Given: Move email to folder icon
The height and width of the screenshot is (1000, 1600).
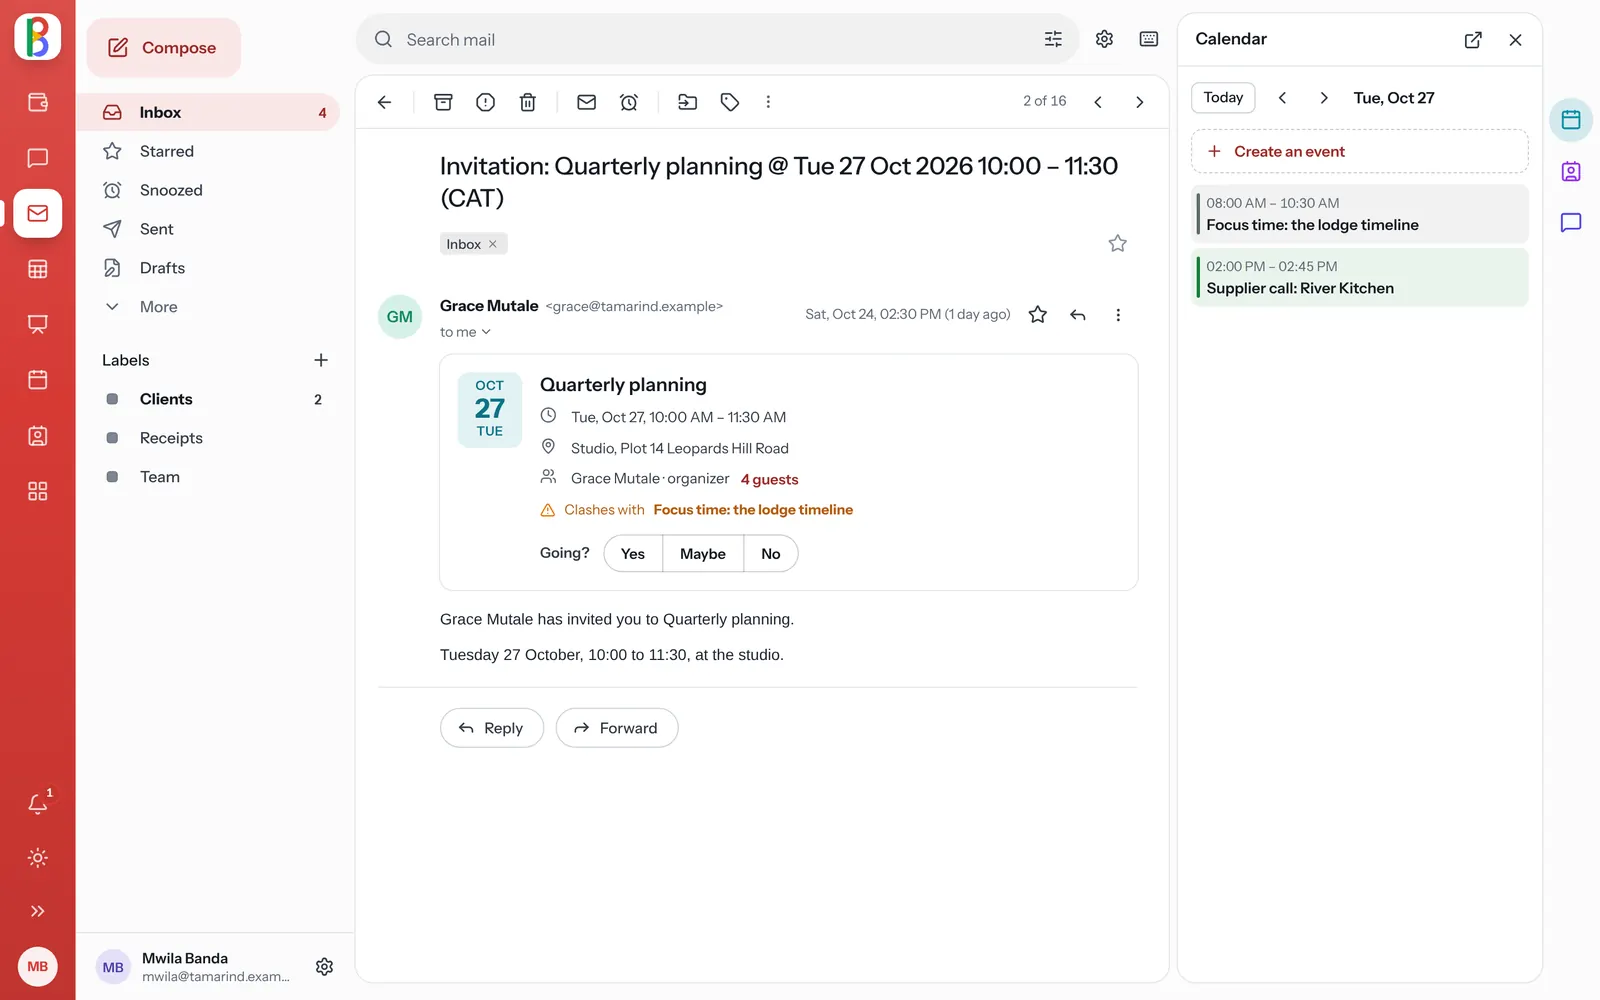Looking at the screenshot, I should [688, 102].
